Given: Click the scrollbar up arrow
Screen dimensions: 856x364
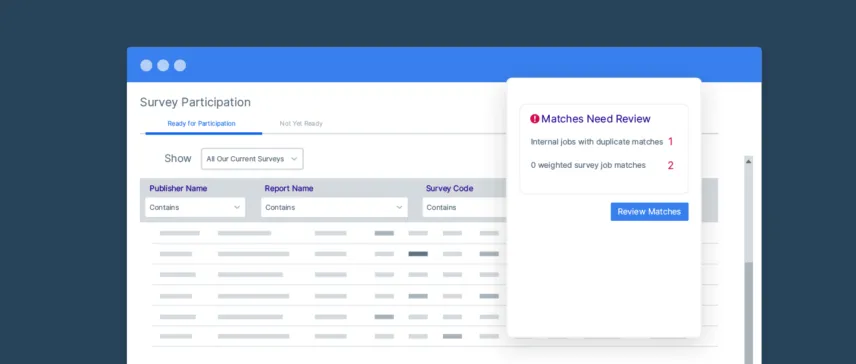Looking at the screenshot, I should pos(748,162).
